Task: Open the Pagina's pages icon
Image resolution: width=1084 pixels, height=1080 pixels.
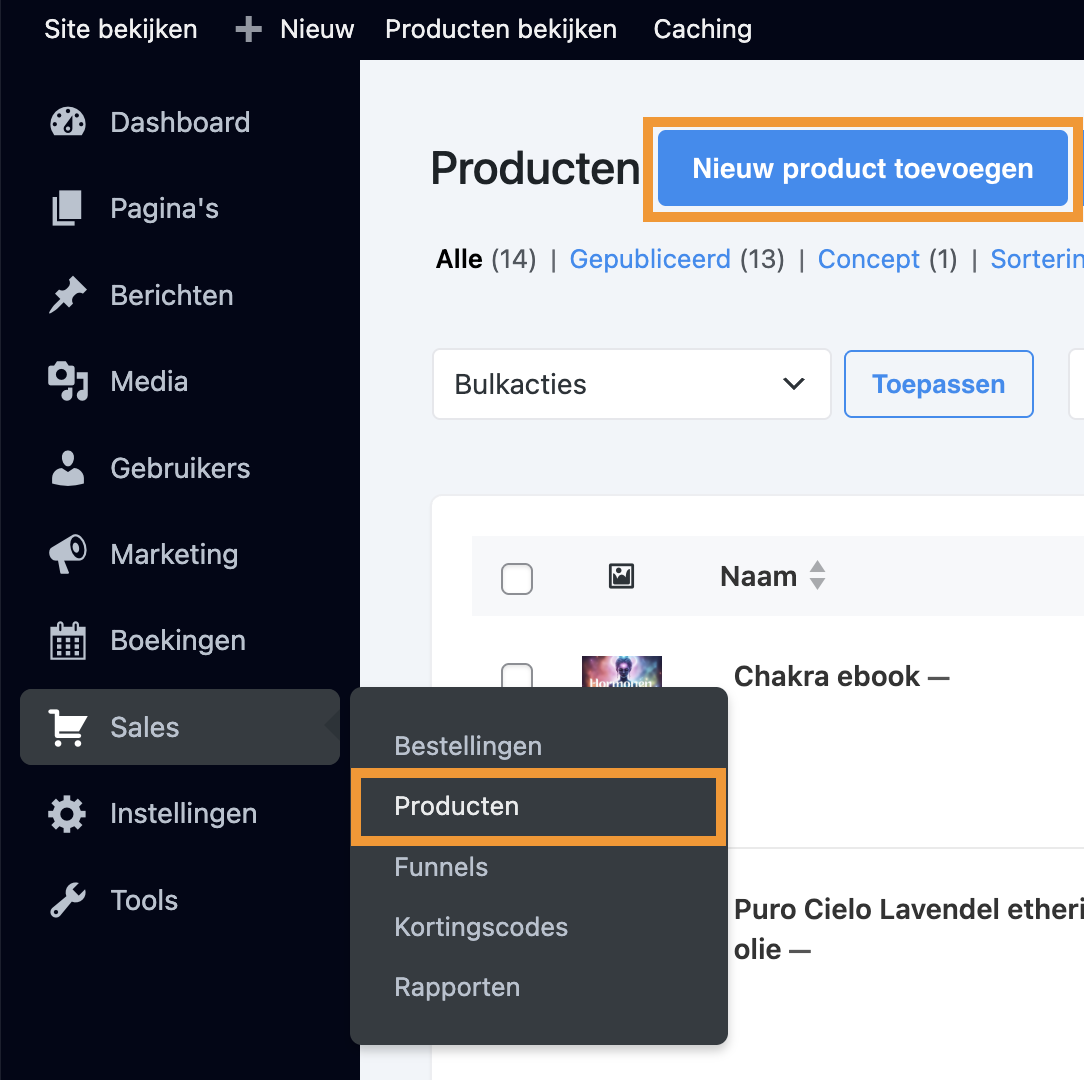Action: [x=68, y=209]
